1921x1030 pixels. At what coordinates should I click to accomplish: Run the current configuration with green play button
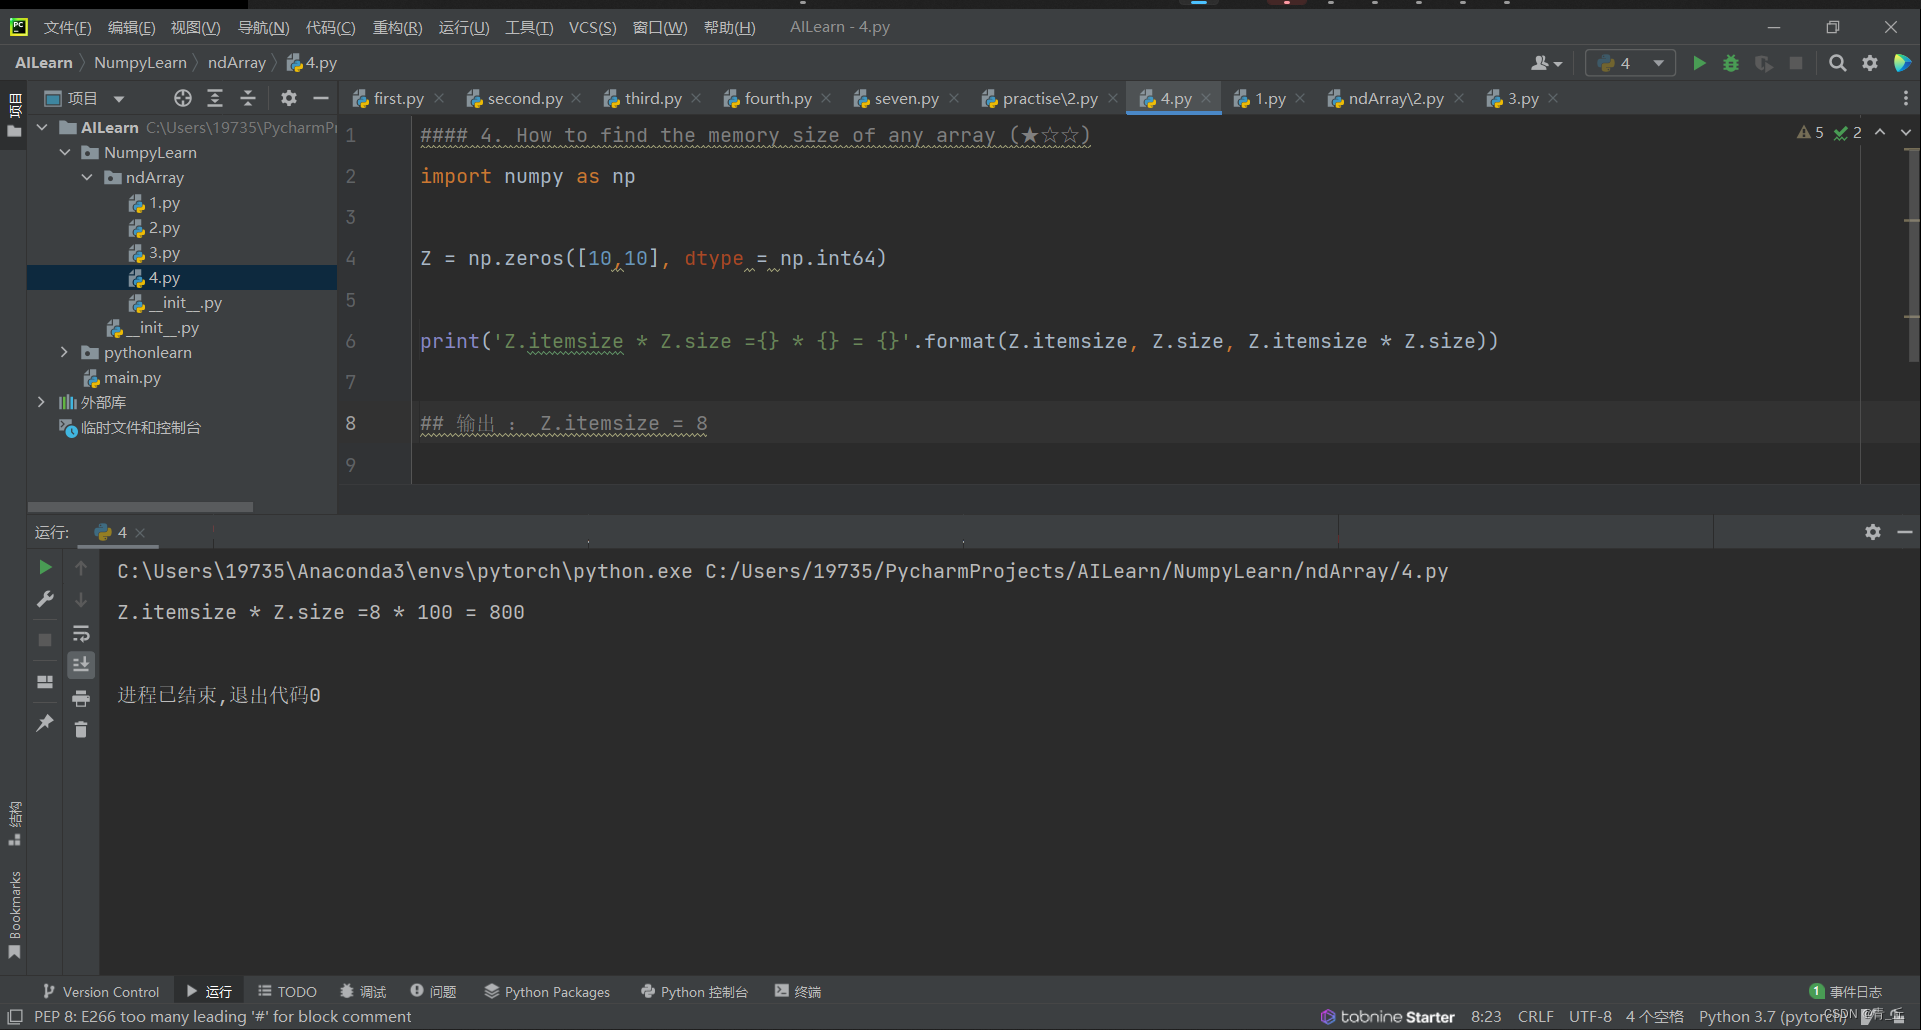pos(1699,63)
